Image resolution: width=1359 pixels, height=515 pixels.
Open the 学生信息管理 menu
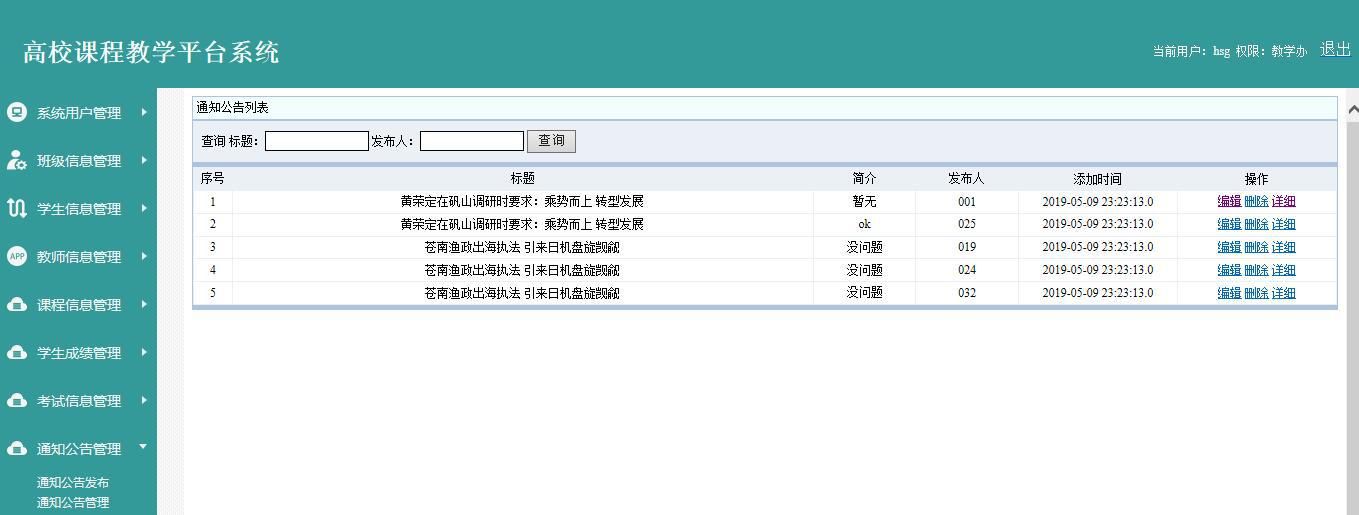tap(78, 209)
